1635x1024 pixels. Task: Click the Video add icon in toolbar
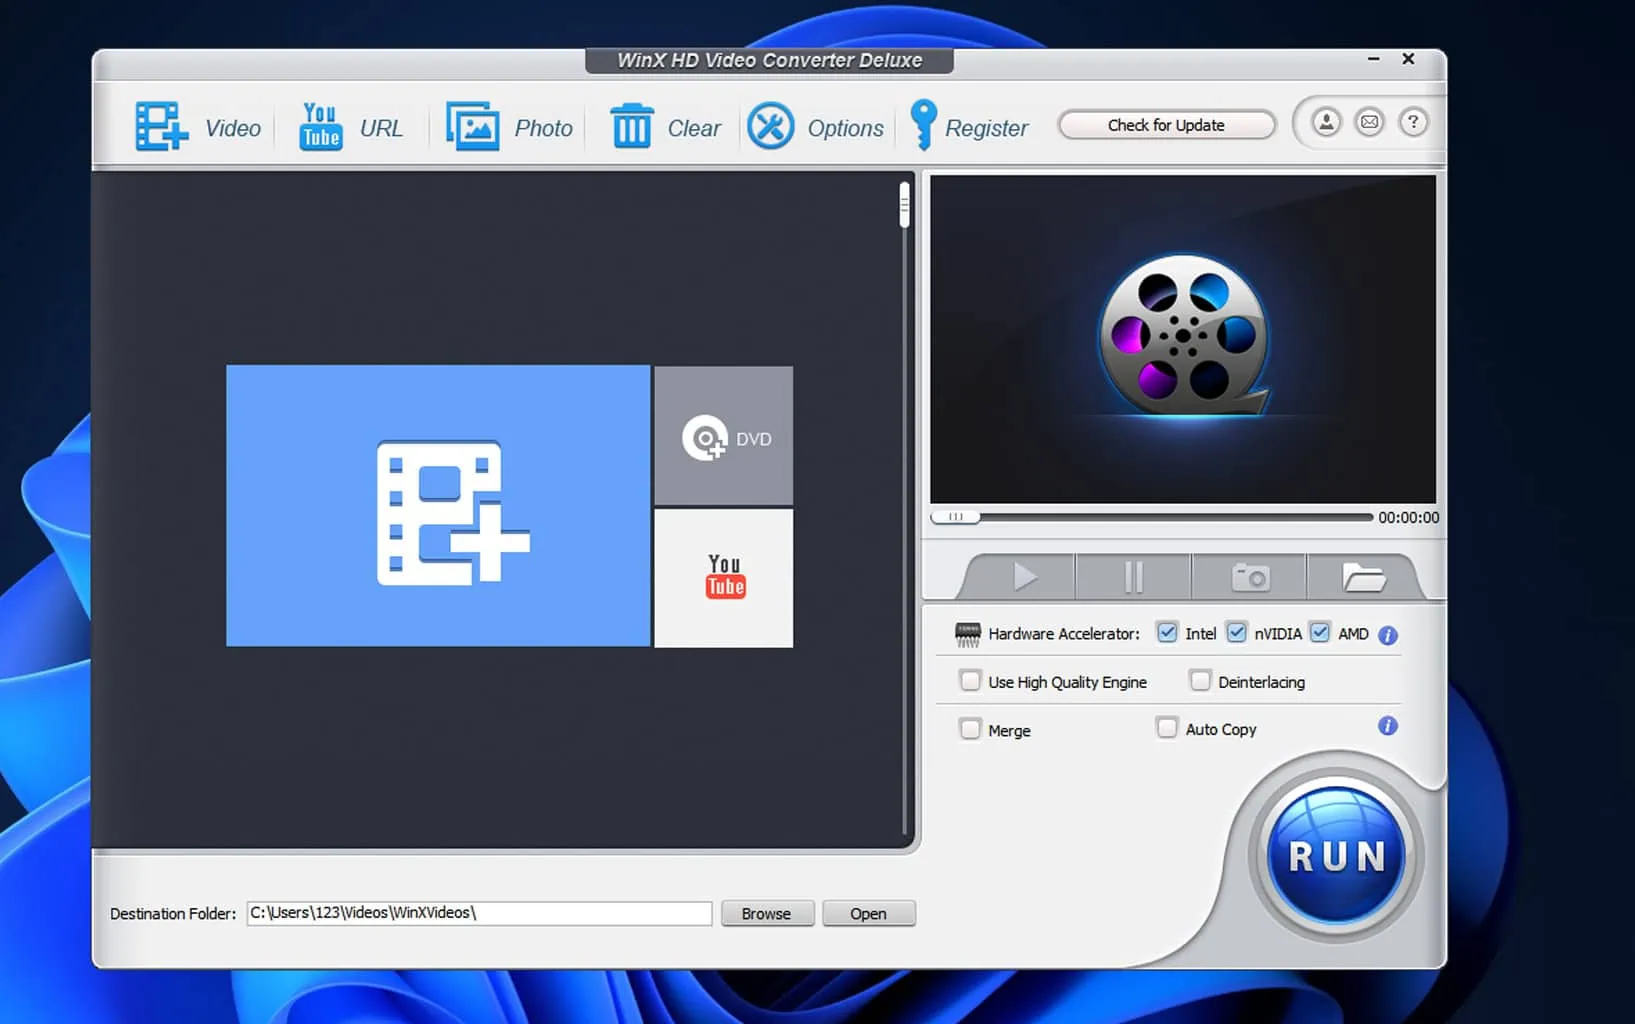pos(161,127)
